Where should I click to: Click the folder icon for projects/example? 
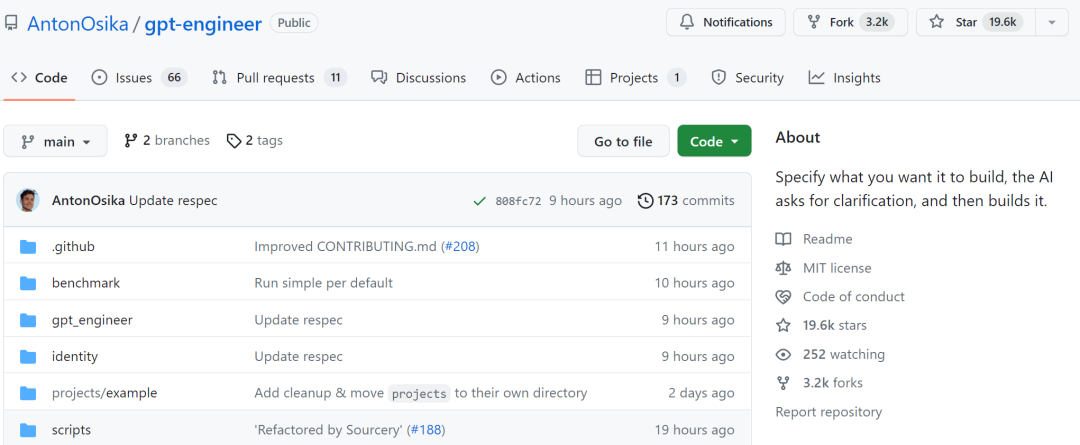(x=28, y=393)
